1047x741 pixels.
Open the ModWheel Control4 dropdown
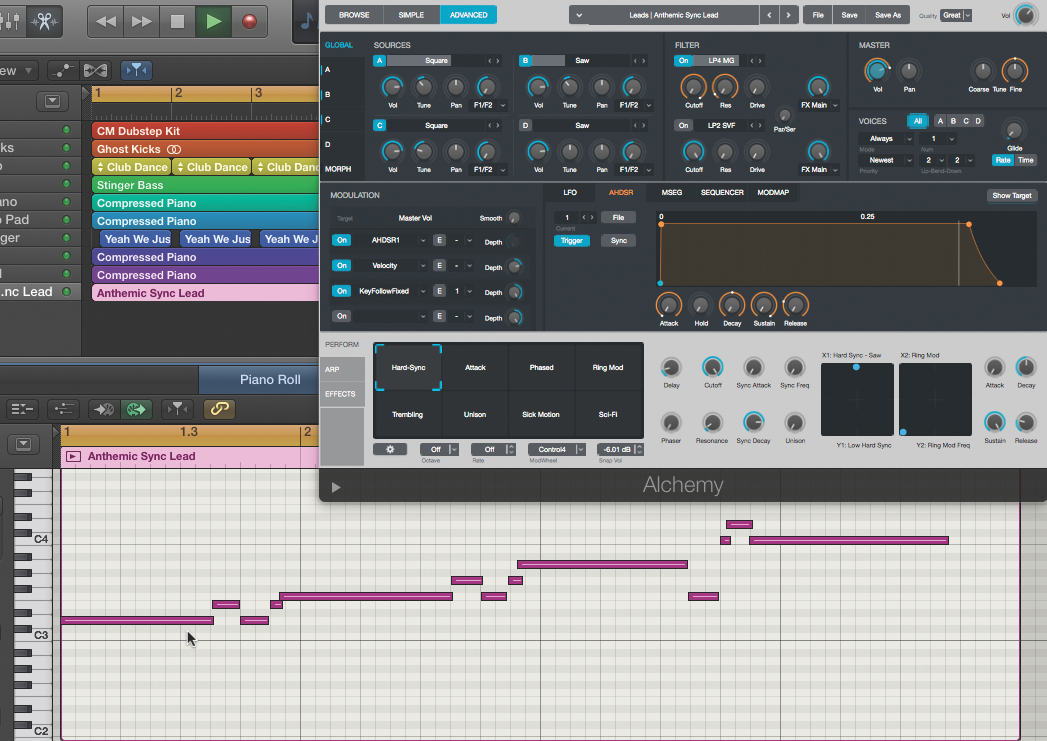(x=557, y=449)
